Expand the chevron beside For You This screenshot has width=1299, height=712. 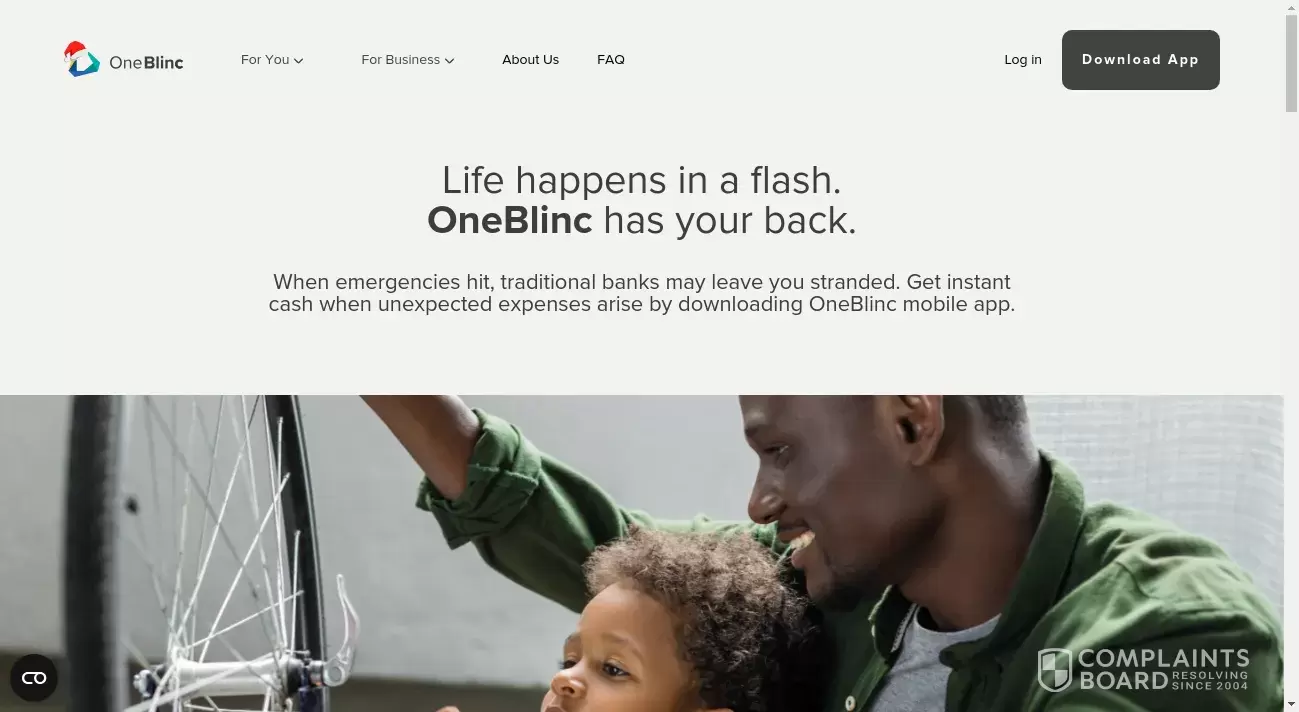[x=298, y=61]
